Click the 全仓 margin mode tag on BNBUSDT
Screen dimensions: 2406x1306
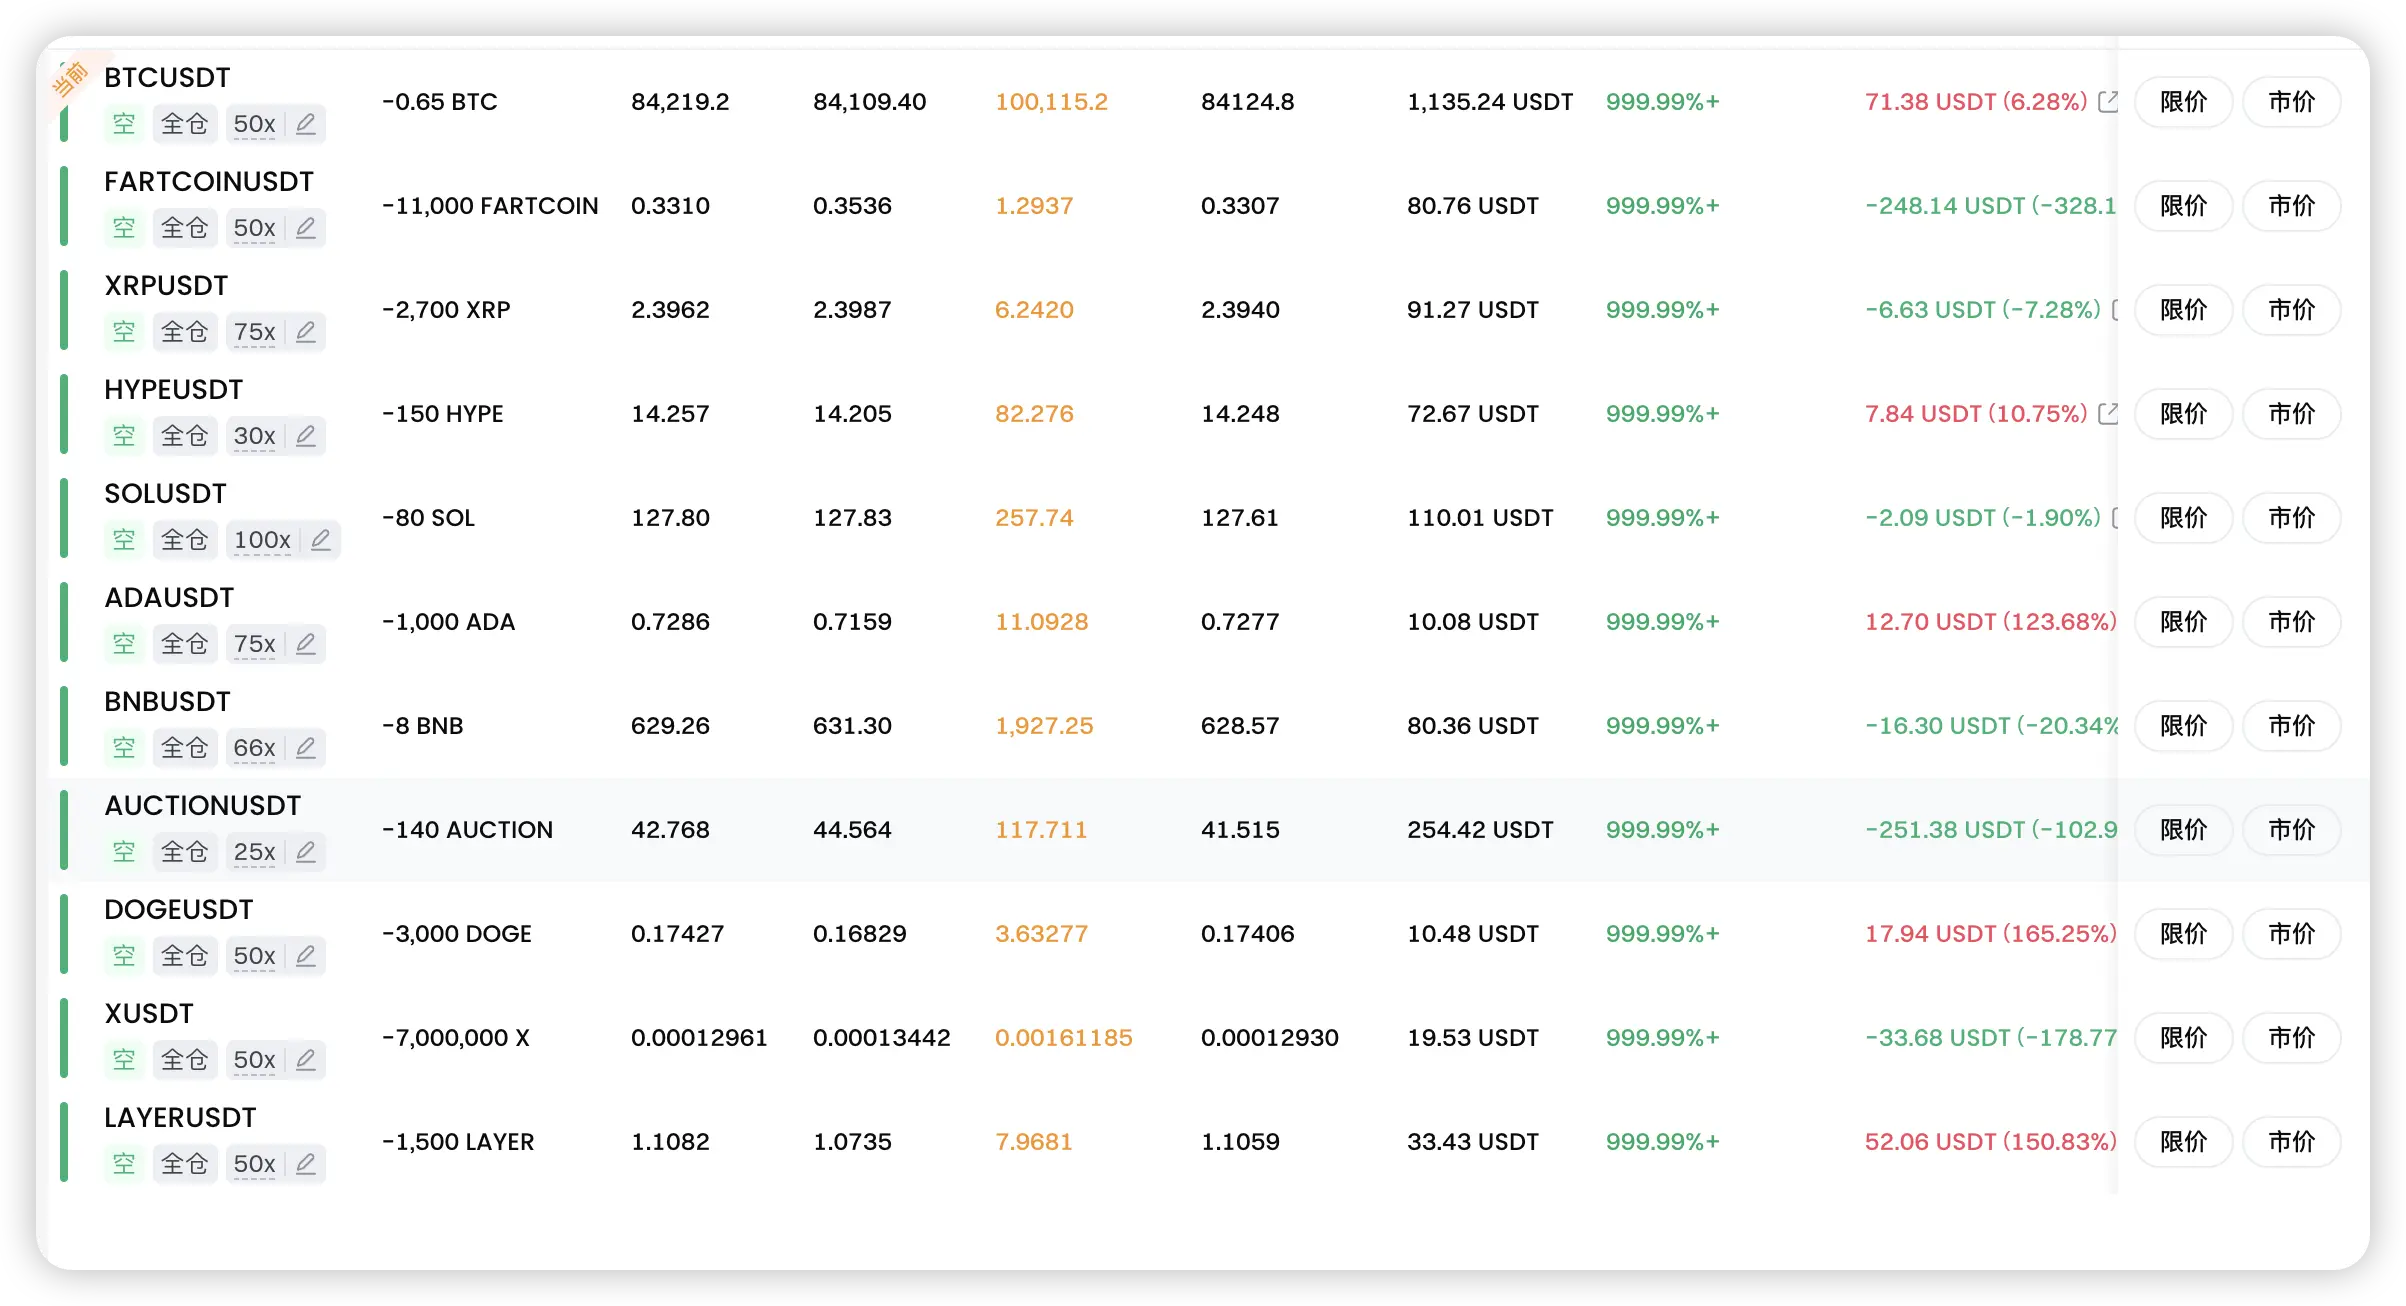pos(185,748)
